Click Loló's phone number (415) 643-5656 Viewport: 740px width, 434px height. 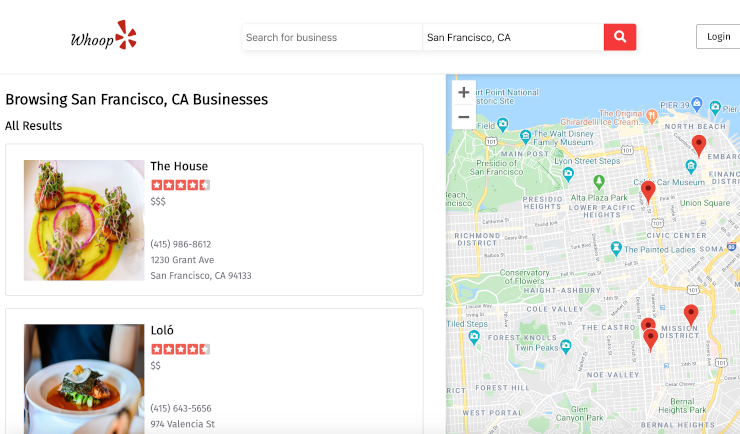coord(181,409)
